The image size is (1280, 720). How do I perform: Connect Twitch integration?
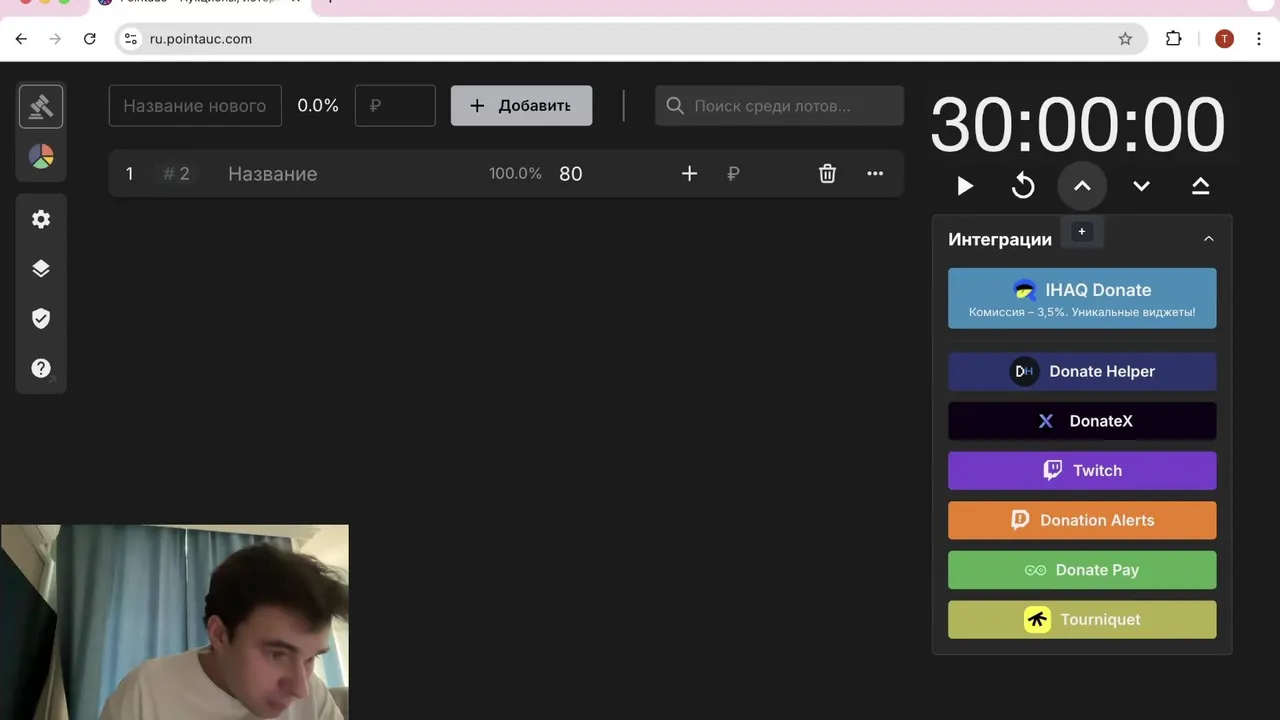[x=1082, y=470]
